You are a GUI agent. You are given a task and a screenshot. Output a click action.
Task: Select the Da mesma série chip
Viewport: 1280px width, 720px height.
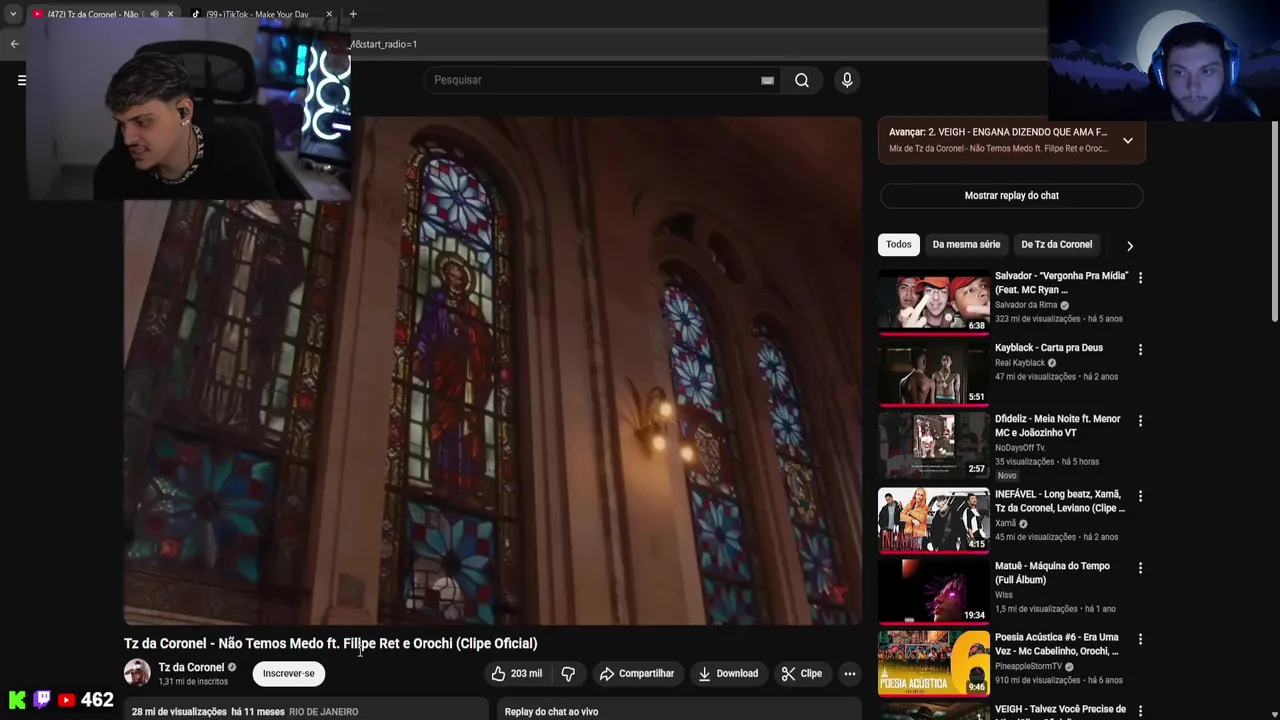pyautogui.click(x=966, y=244)
